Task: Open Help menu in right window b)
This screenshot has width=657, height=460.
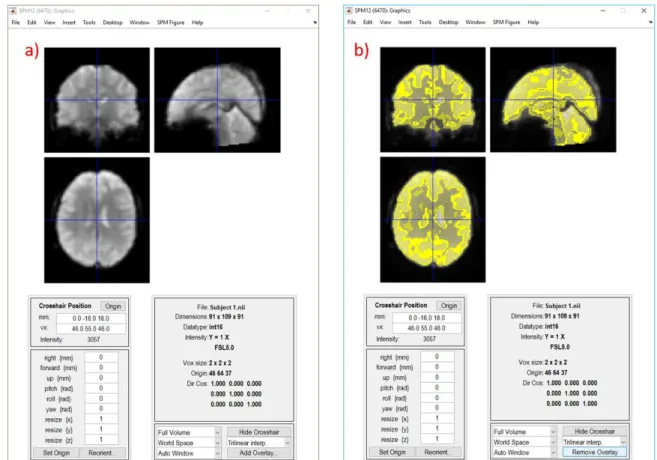Action: coord(533,22)
